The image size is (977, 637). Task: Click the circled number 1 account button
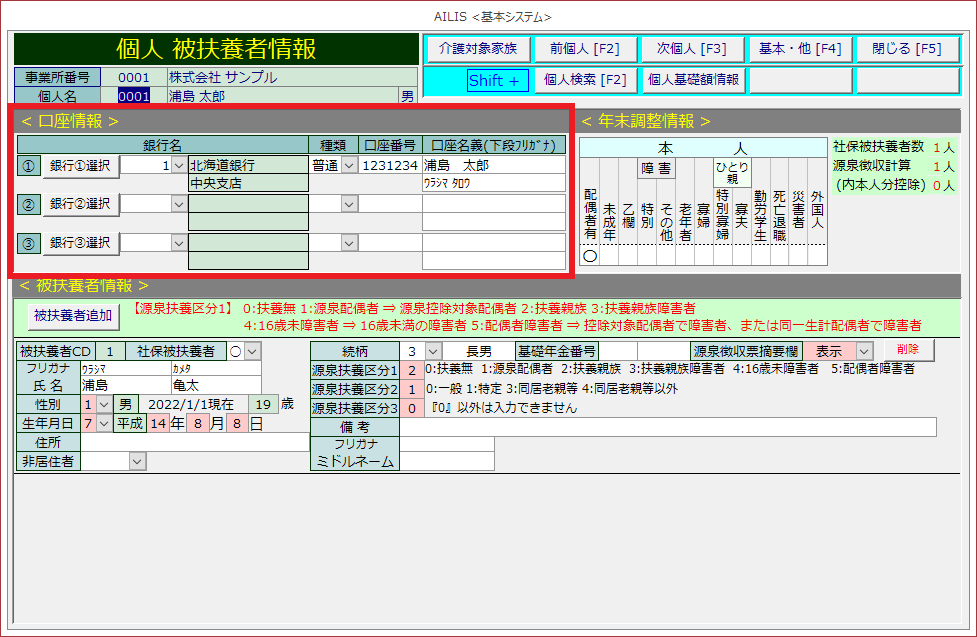[28, 166]
